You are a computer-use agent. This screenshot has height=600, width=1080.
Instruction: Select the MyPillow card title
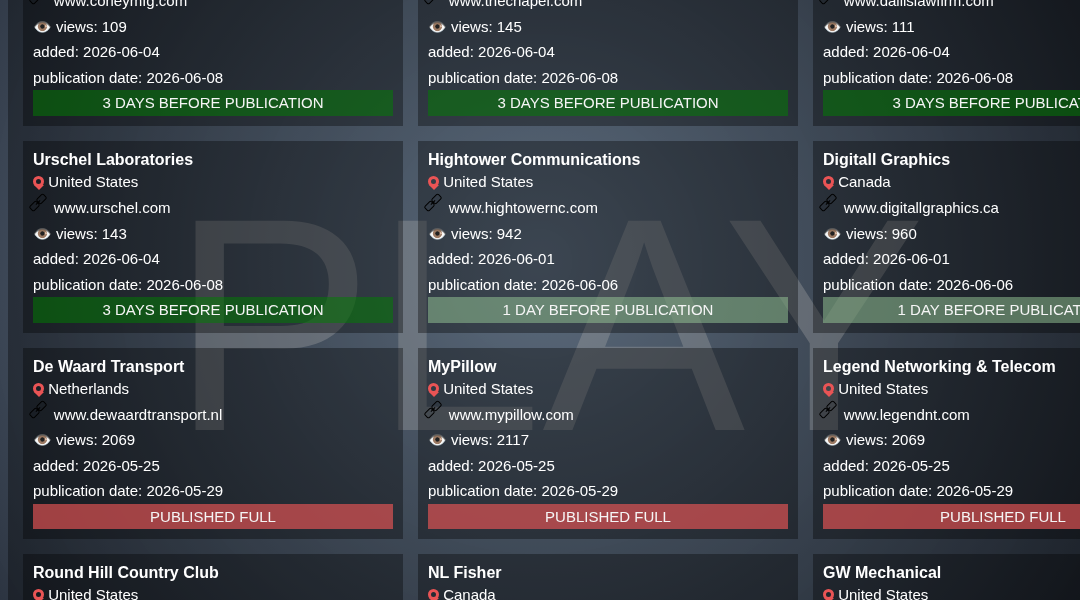pos(462,366)
